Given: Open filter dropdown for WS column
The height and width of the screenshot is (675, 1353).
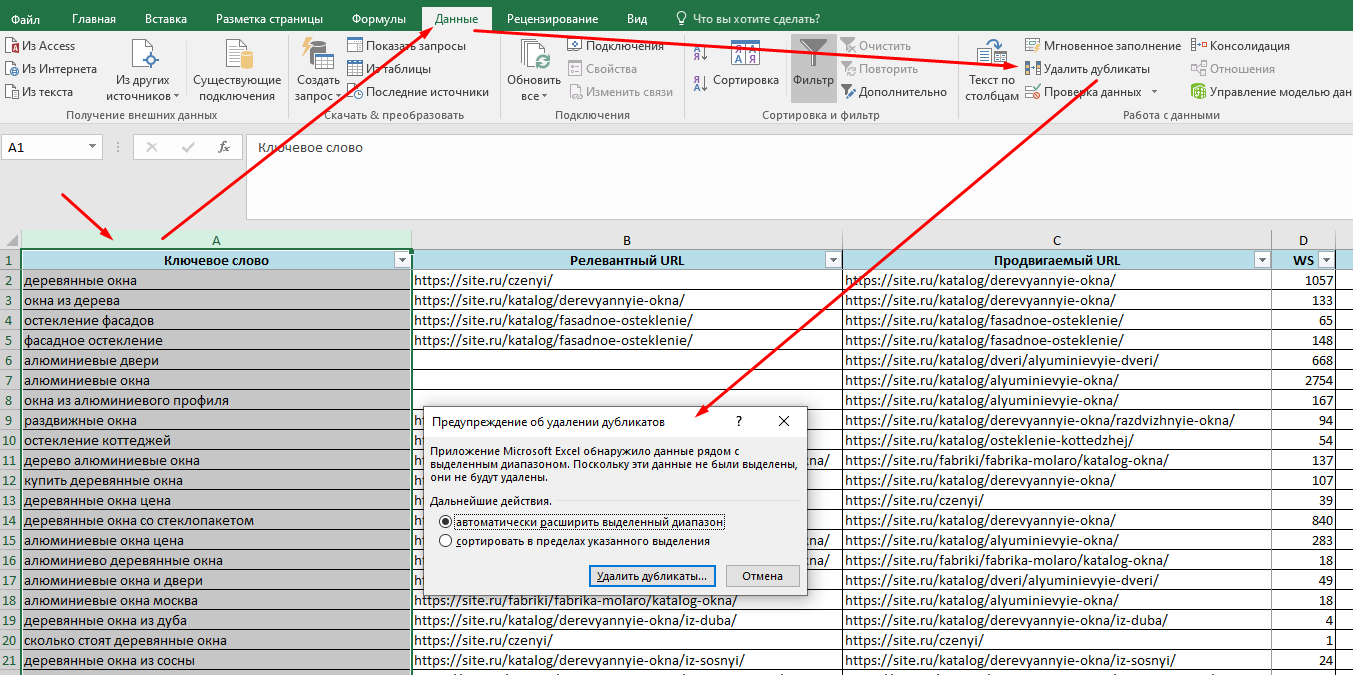Looking at the screenshot, I should (x=1326, y=260).
